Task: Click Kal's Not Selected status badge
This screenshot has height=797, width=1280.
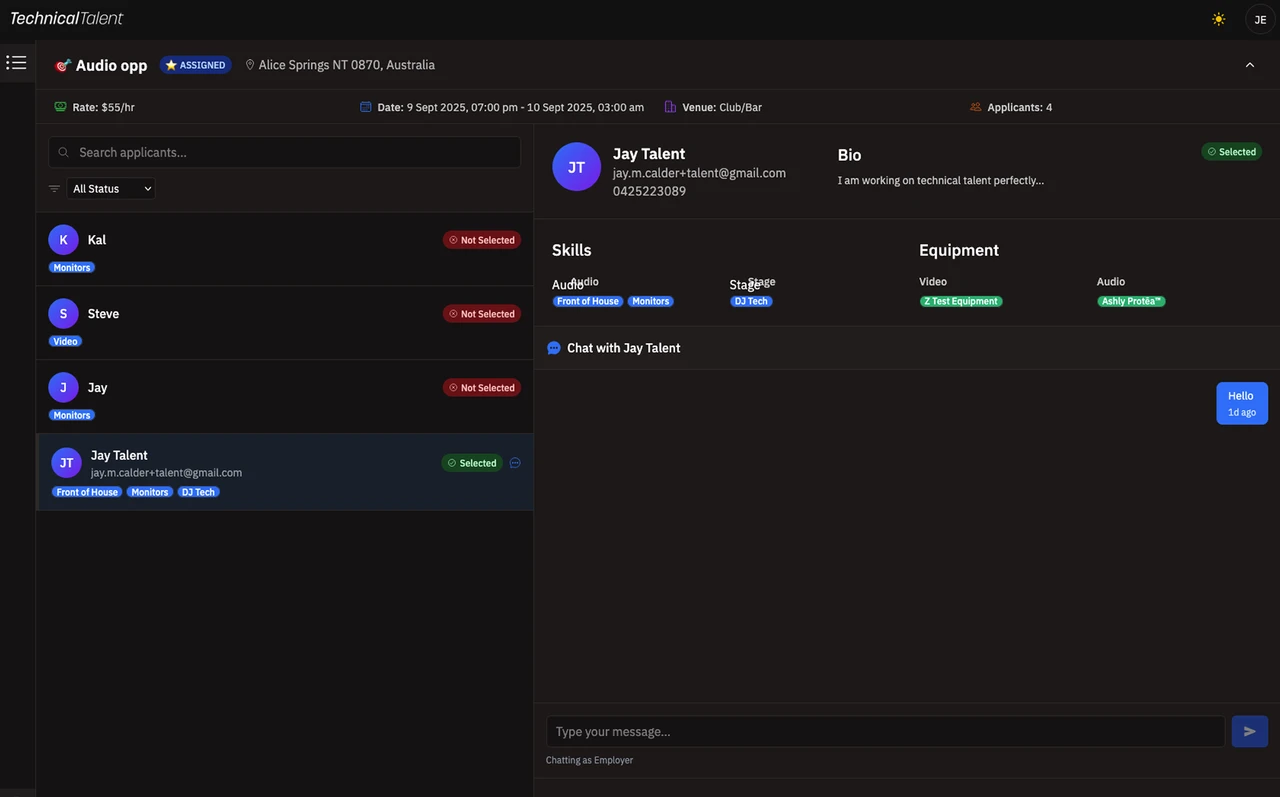Action: pos(482,240)
